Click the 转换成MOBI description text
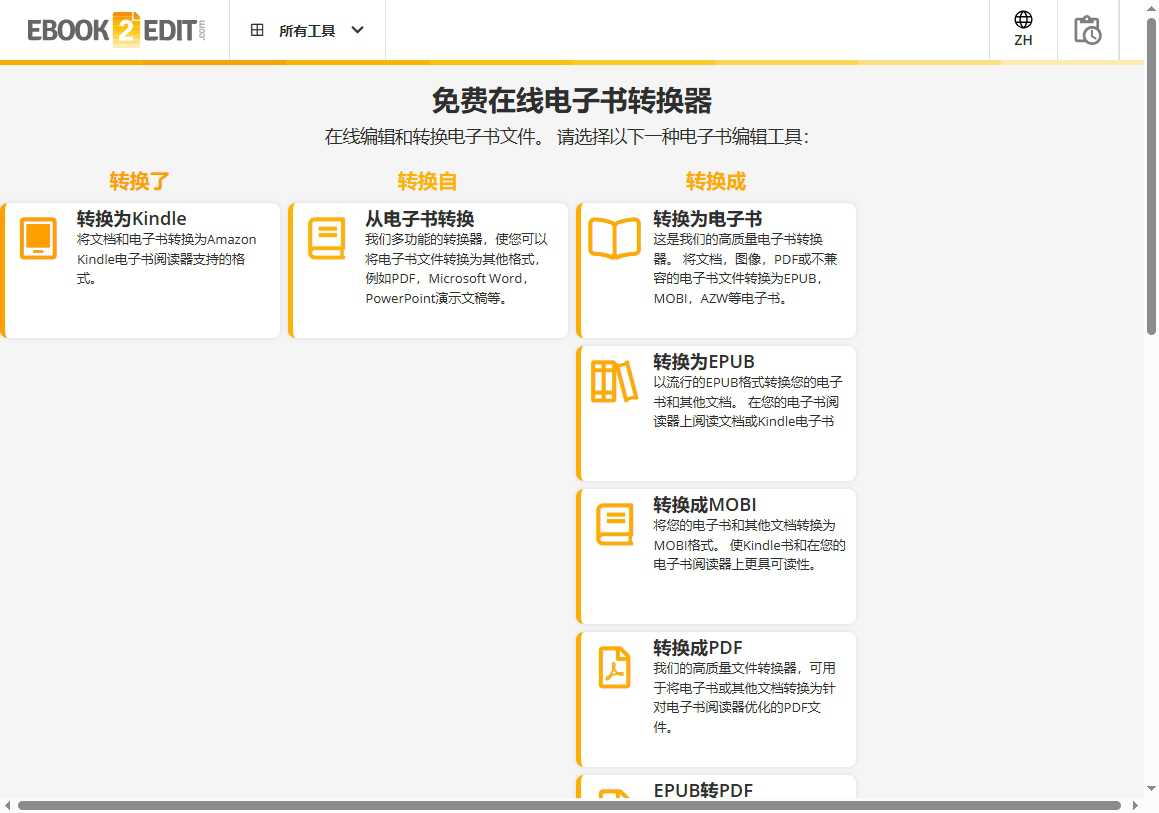The image size is (1159, 813). (x=750, y=545)
